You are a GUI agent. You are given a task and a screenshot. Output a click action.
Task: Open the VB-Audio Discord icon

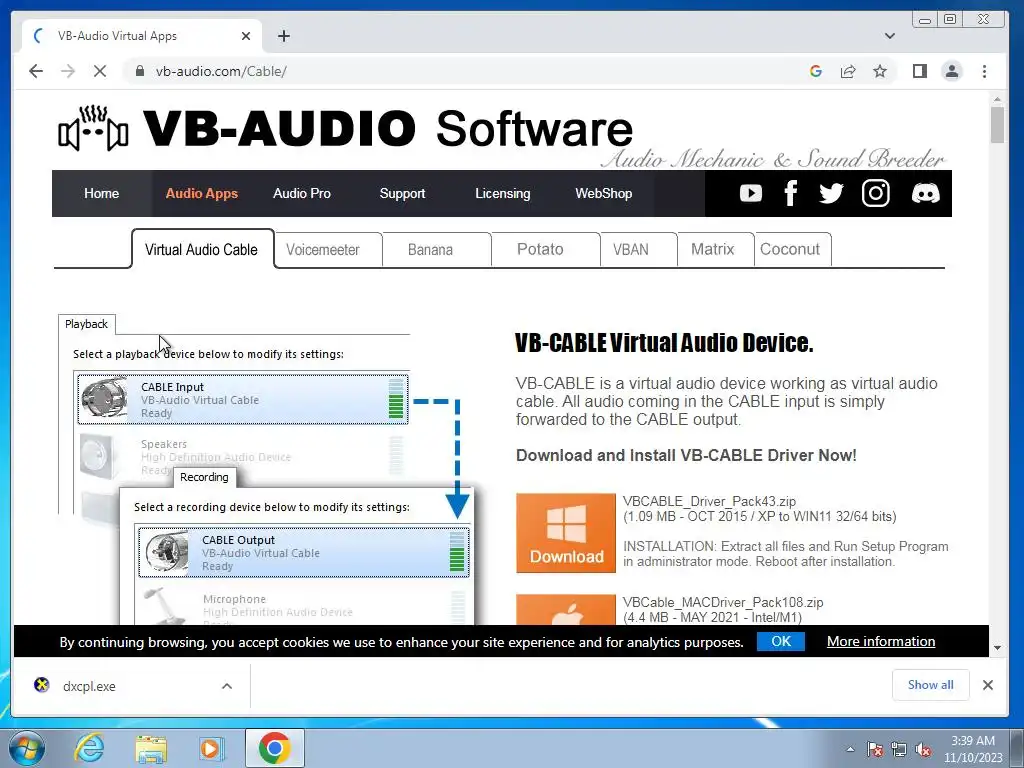[x=925, y=193]
